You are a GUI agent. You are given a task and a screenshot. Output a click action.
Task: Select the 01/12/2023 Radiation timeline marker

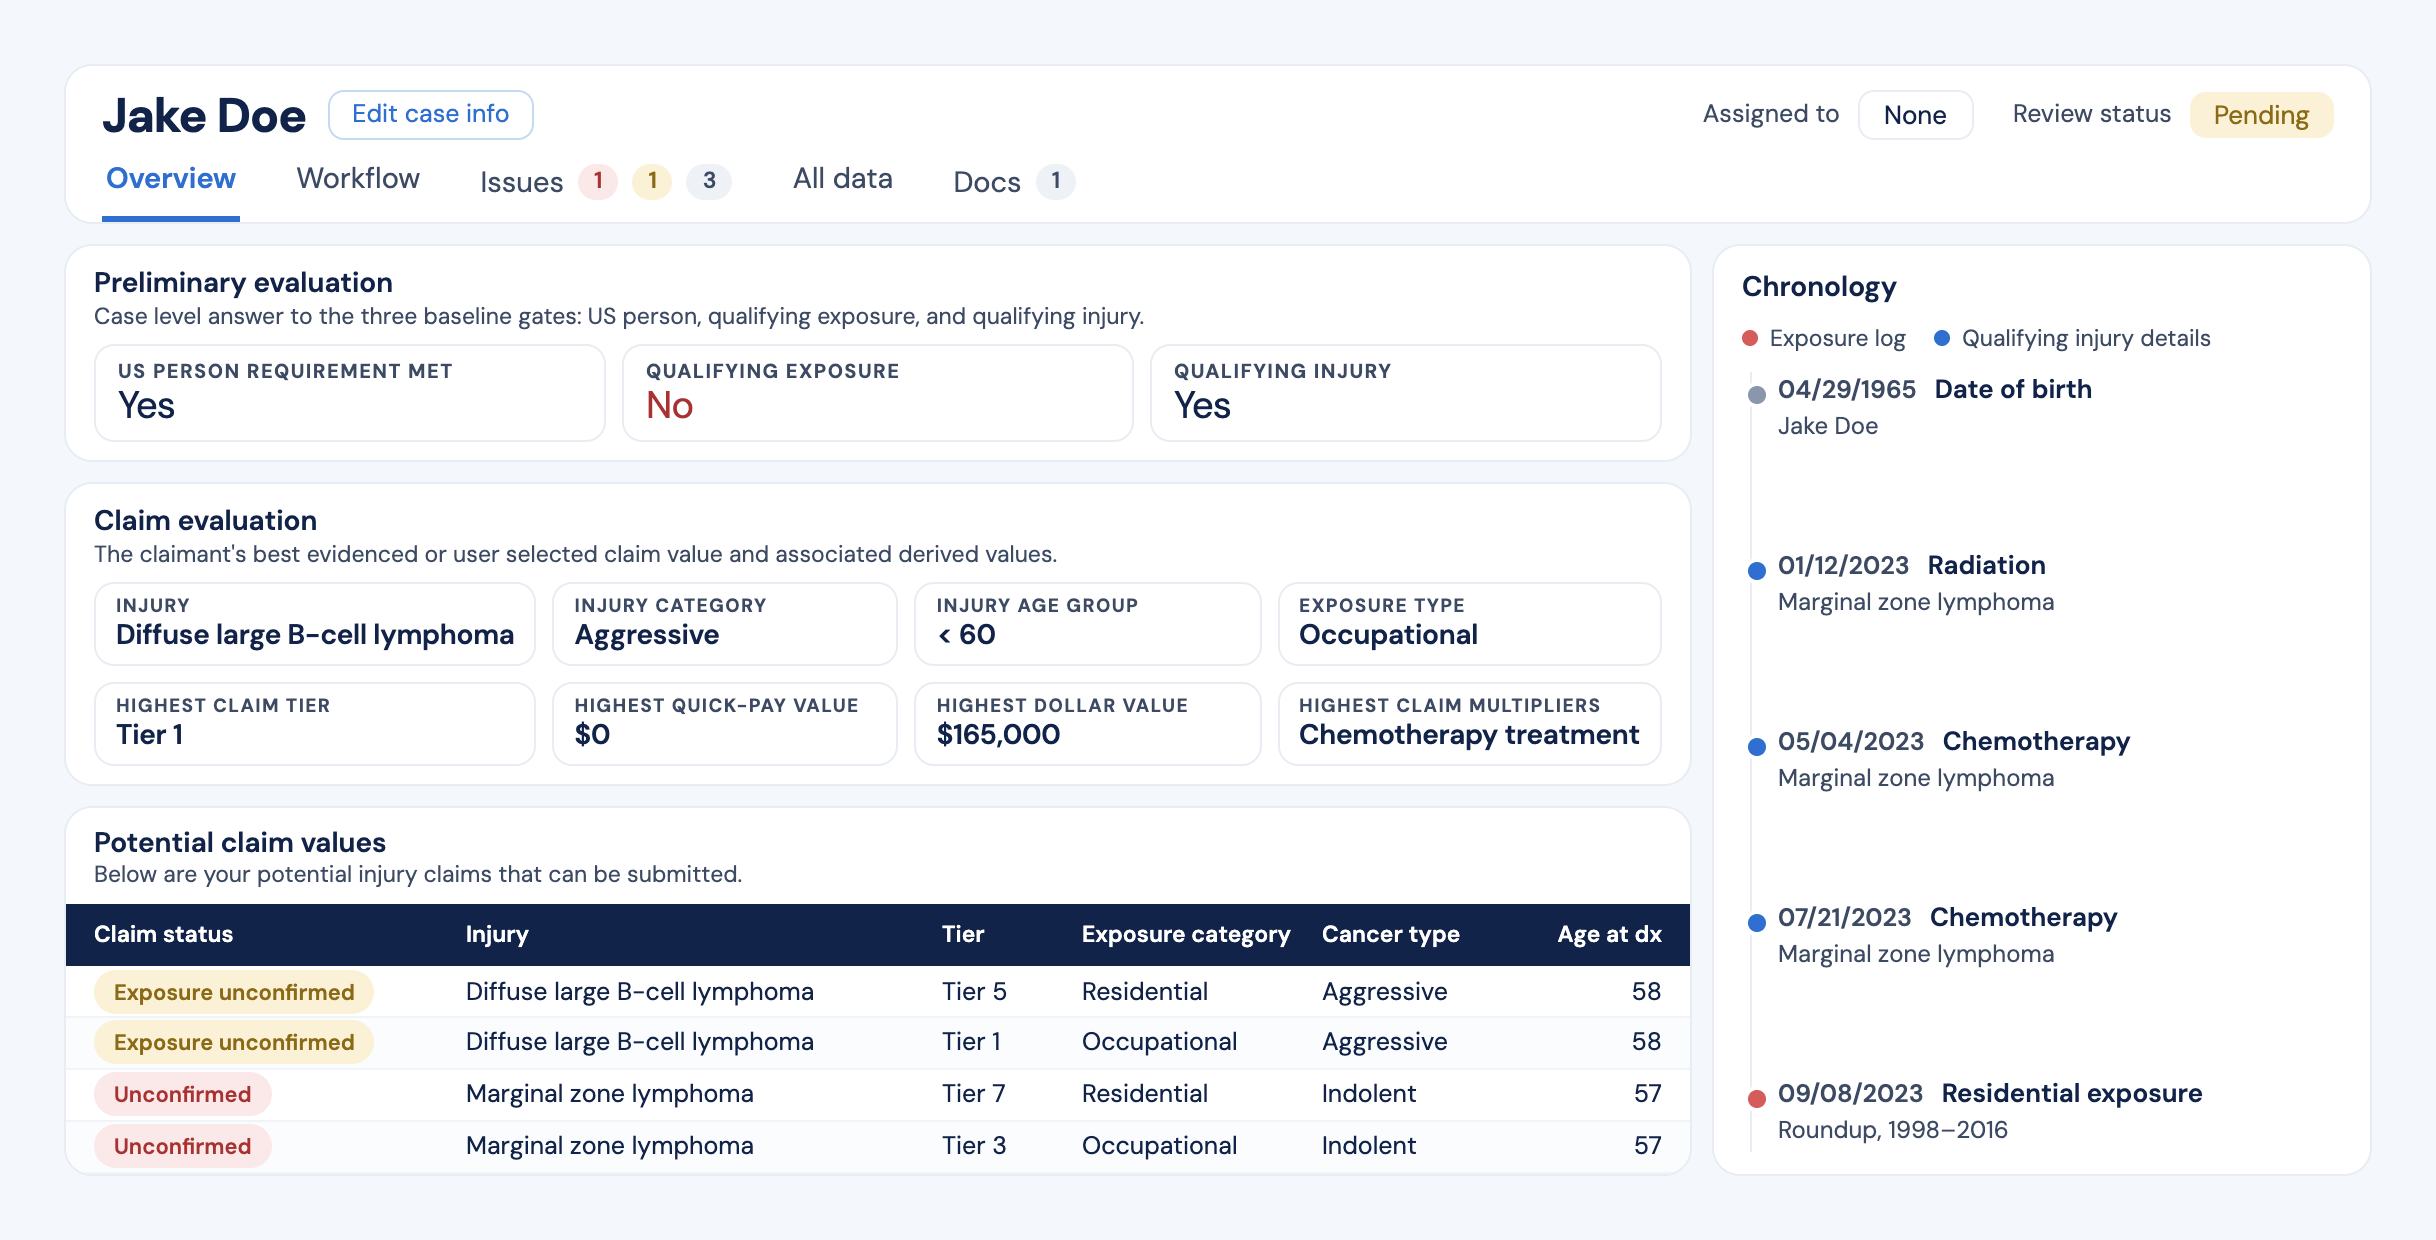click(1757, 570)
